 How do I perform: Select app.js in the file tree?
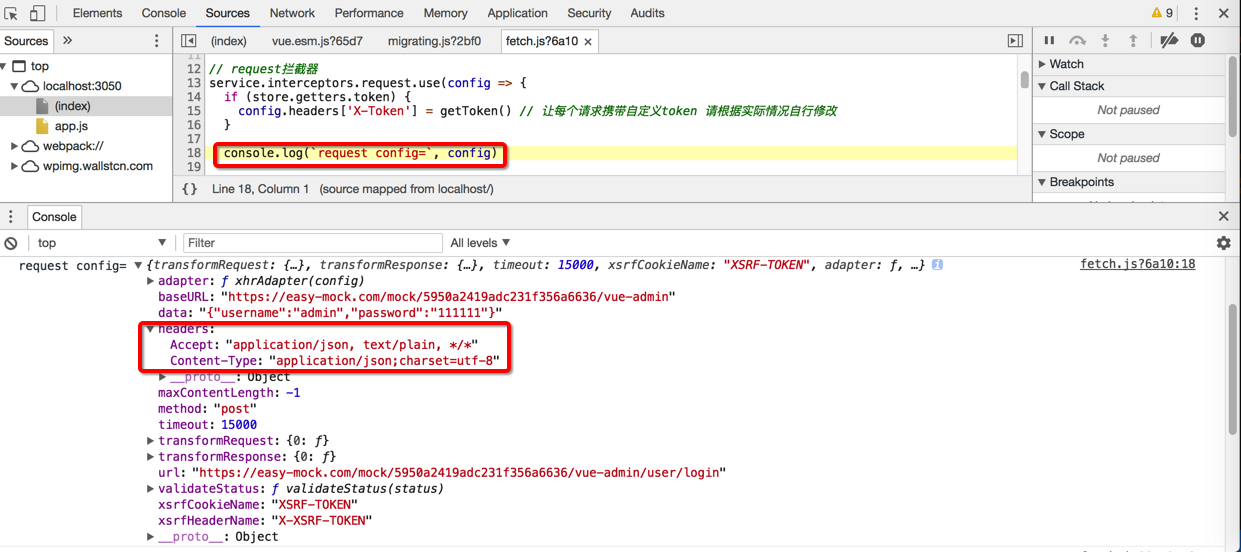coord(71,126)
